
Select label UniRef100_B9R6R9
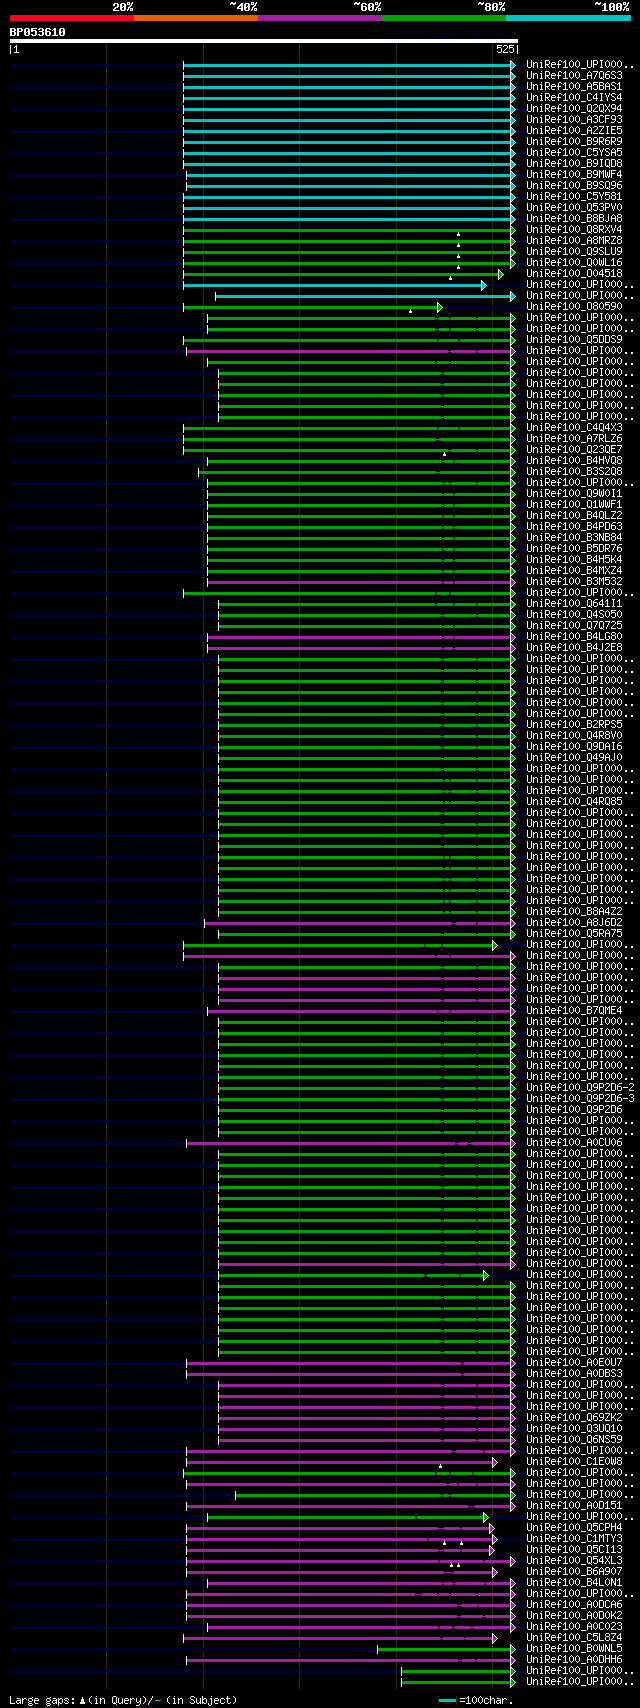click(574, 141)
